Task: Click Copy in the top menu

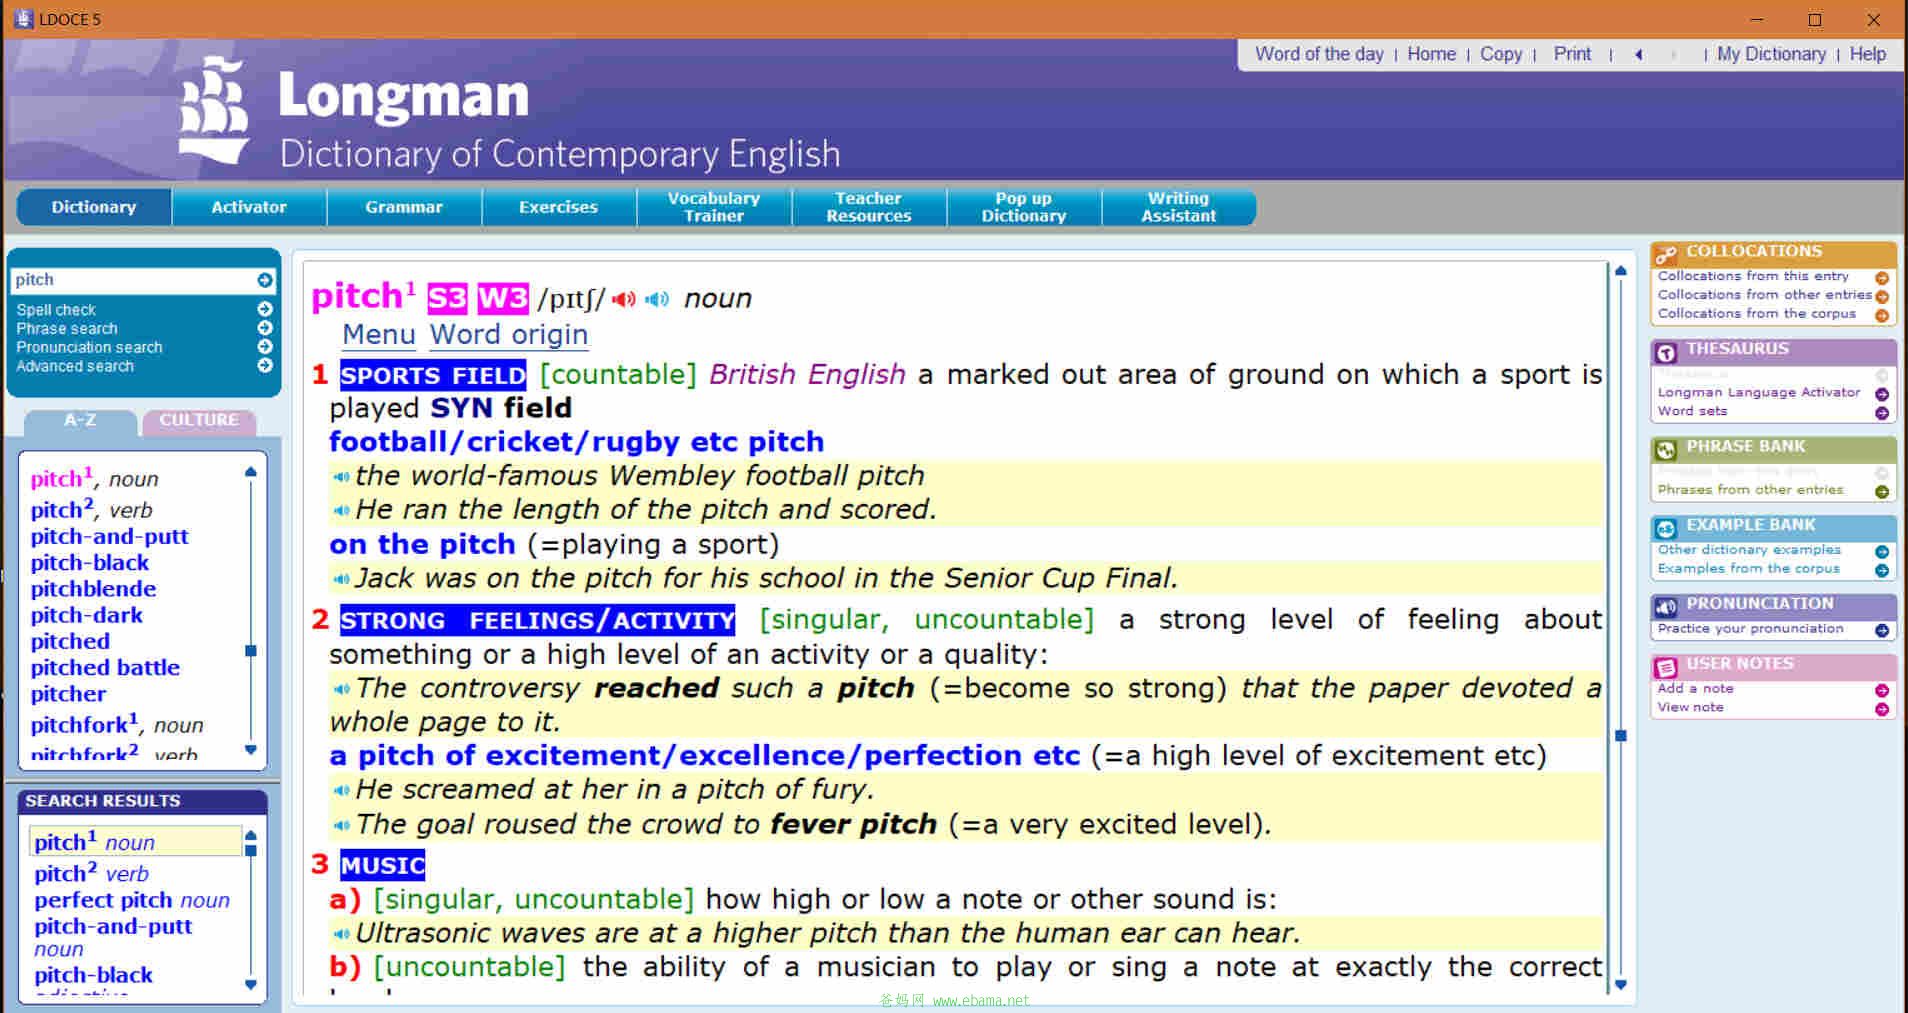Action: (x=1501, y=54)
